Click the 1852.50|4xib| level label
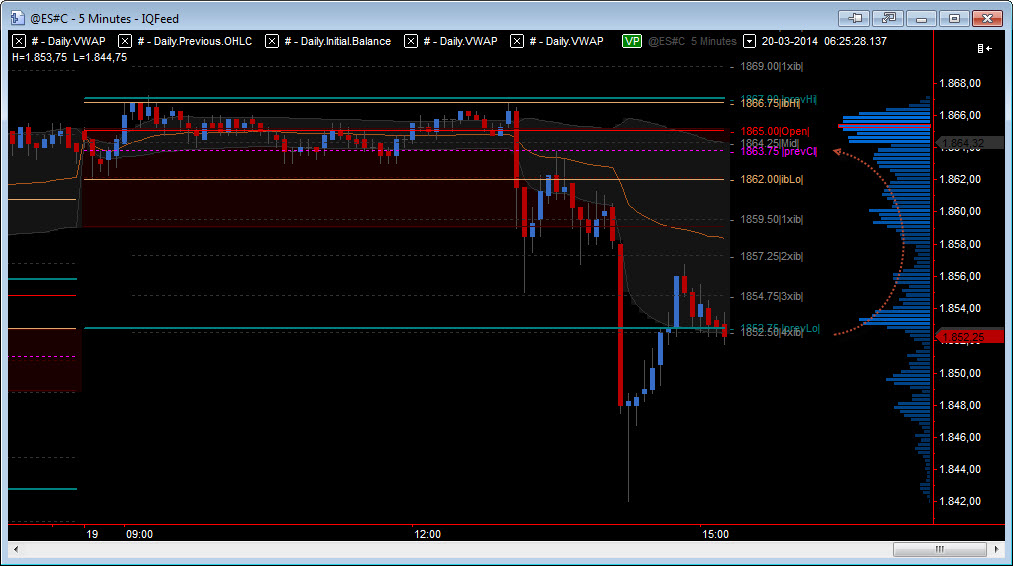The image size is (1013, 566). 771,333
